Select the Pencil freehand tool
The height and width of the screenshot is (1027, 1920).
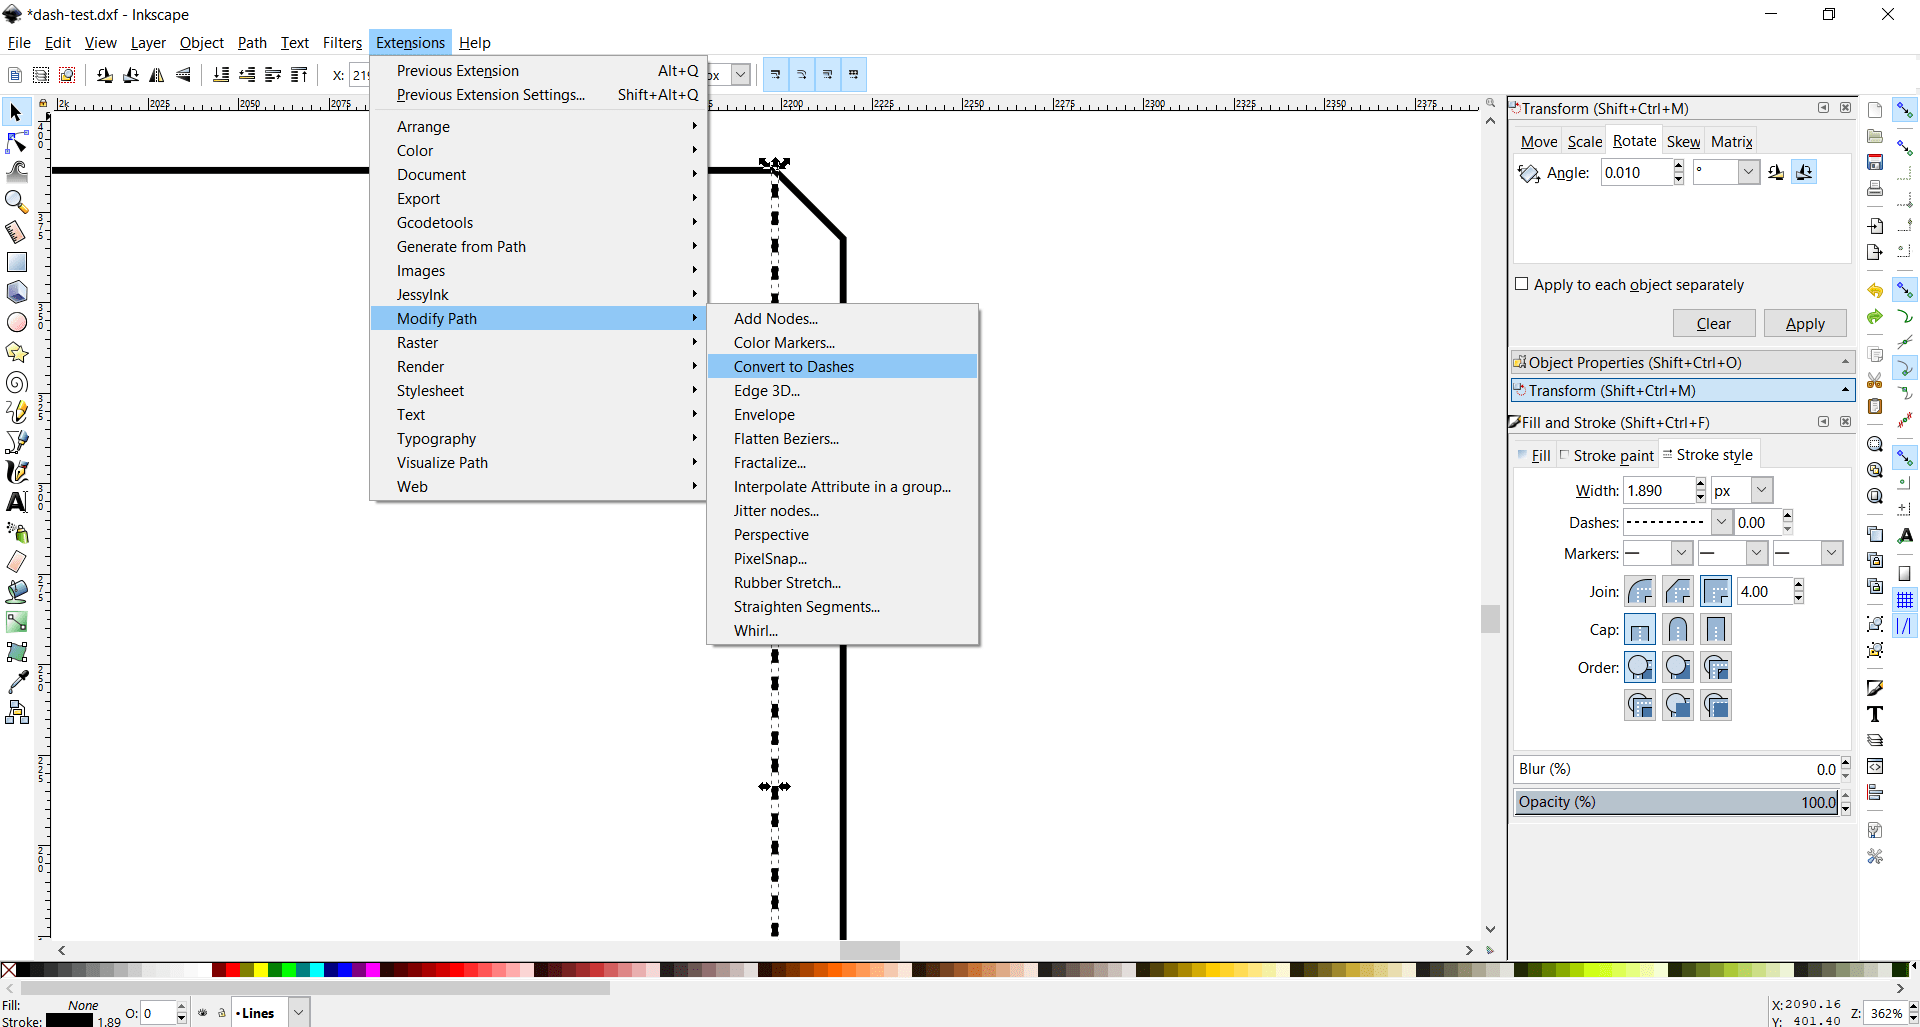click(17, 412)
